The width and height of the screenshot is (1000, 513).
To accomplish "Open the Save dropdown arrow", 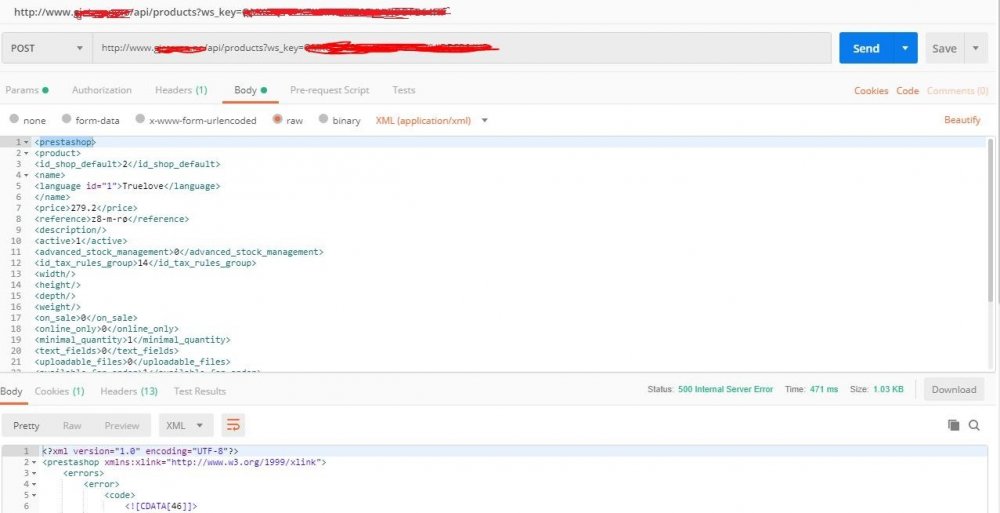I will click(975, 48).
